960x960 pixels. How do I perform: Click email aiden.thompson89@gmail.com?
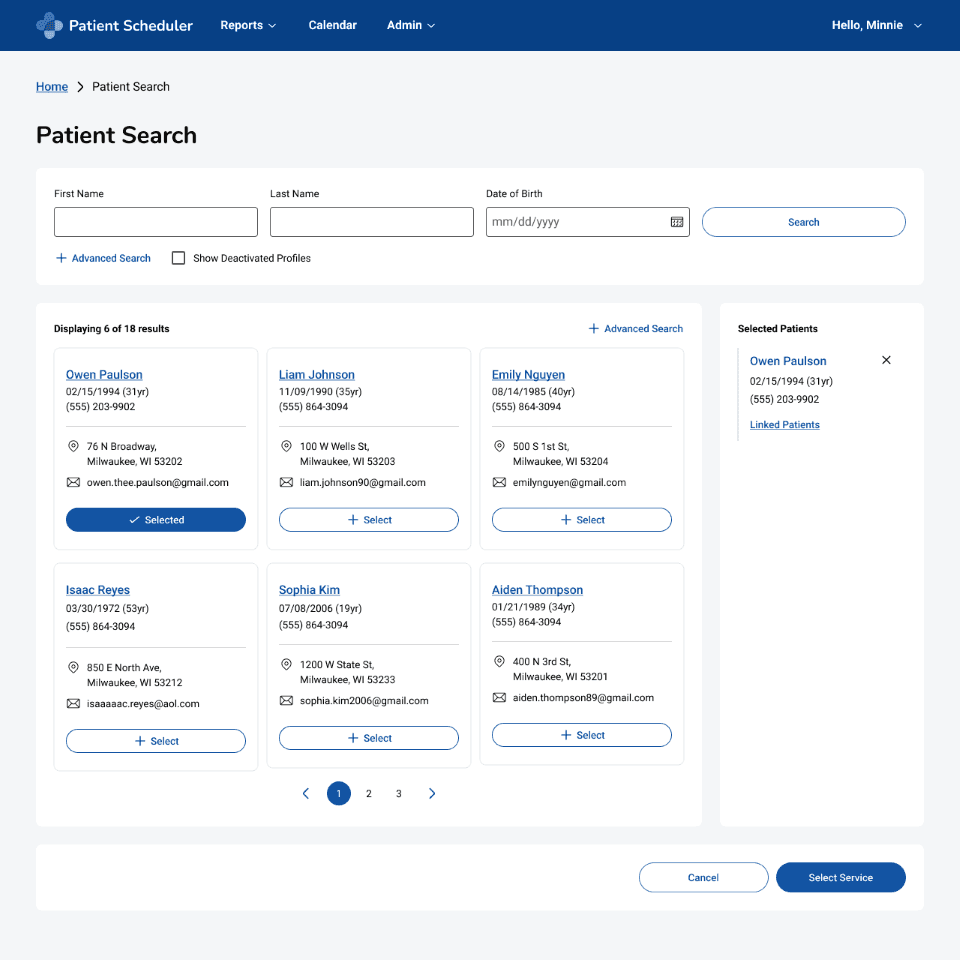click(583, 697)
